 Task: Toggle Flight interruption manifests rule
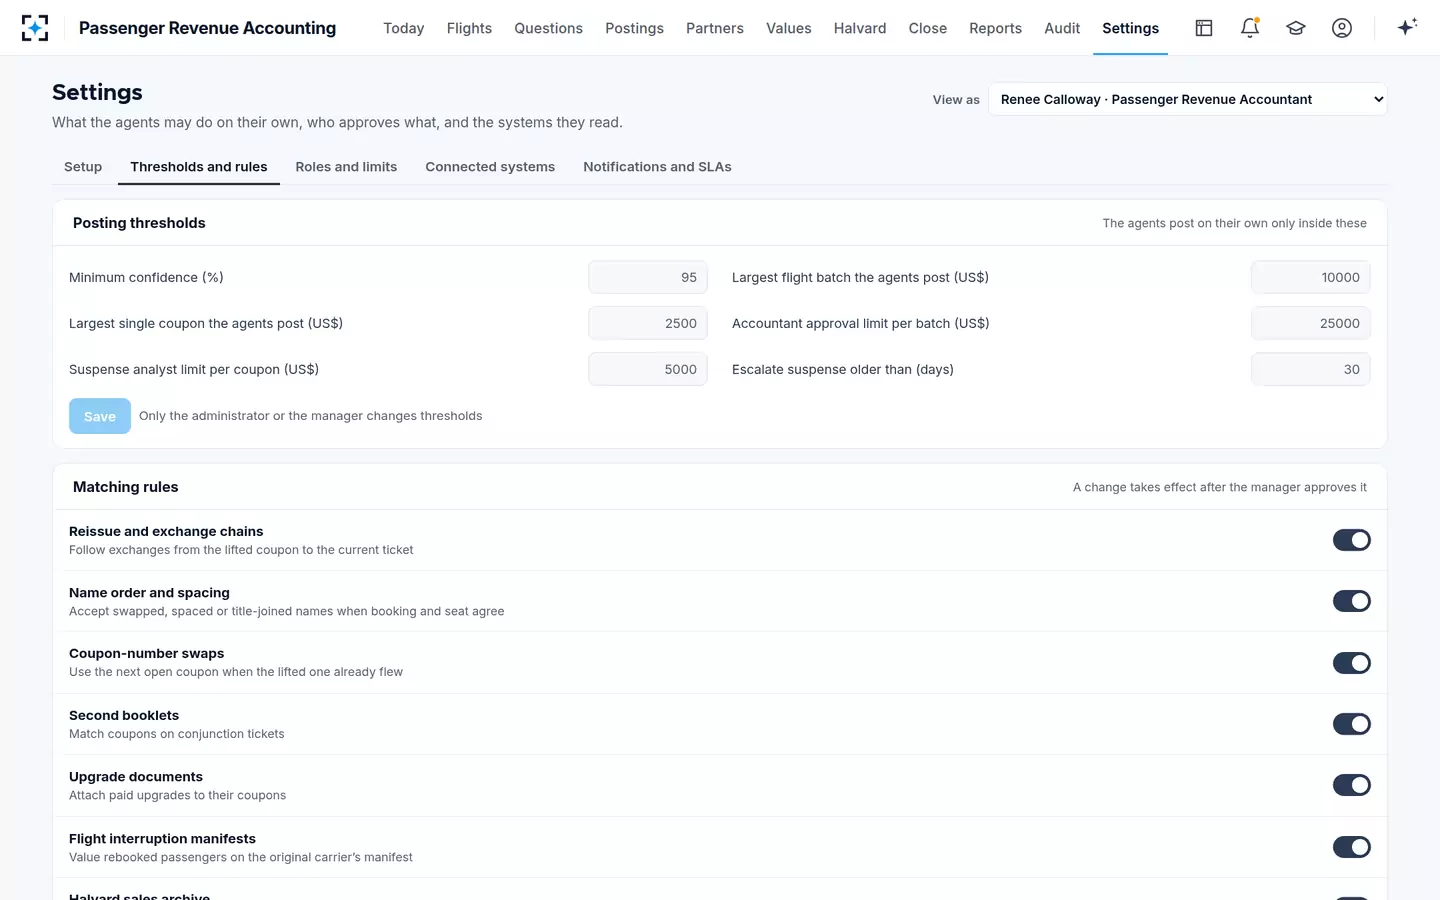pyautogui.click(x=1351, y=847)
